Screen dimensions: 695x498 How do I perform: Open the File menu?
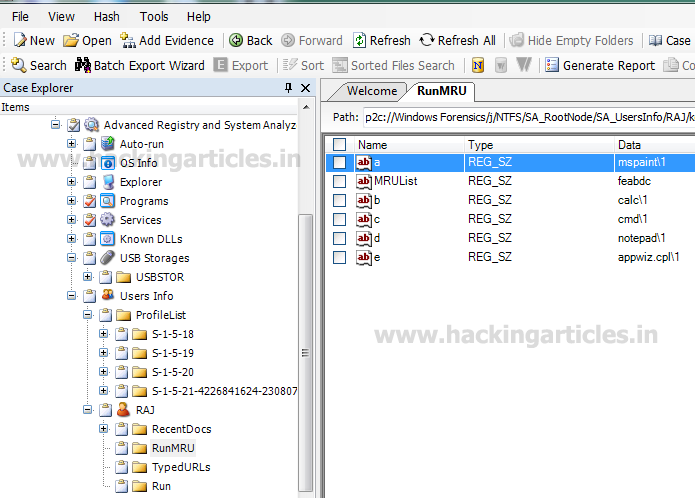click(x=20, y=16)
